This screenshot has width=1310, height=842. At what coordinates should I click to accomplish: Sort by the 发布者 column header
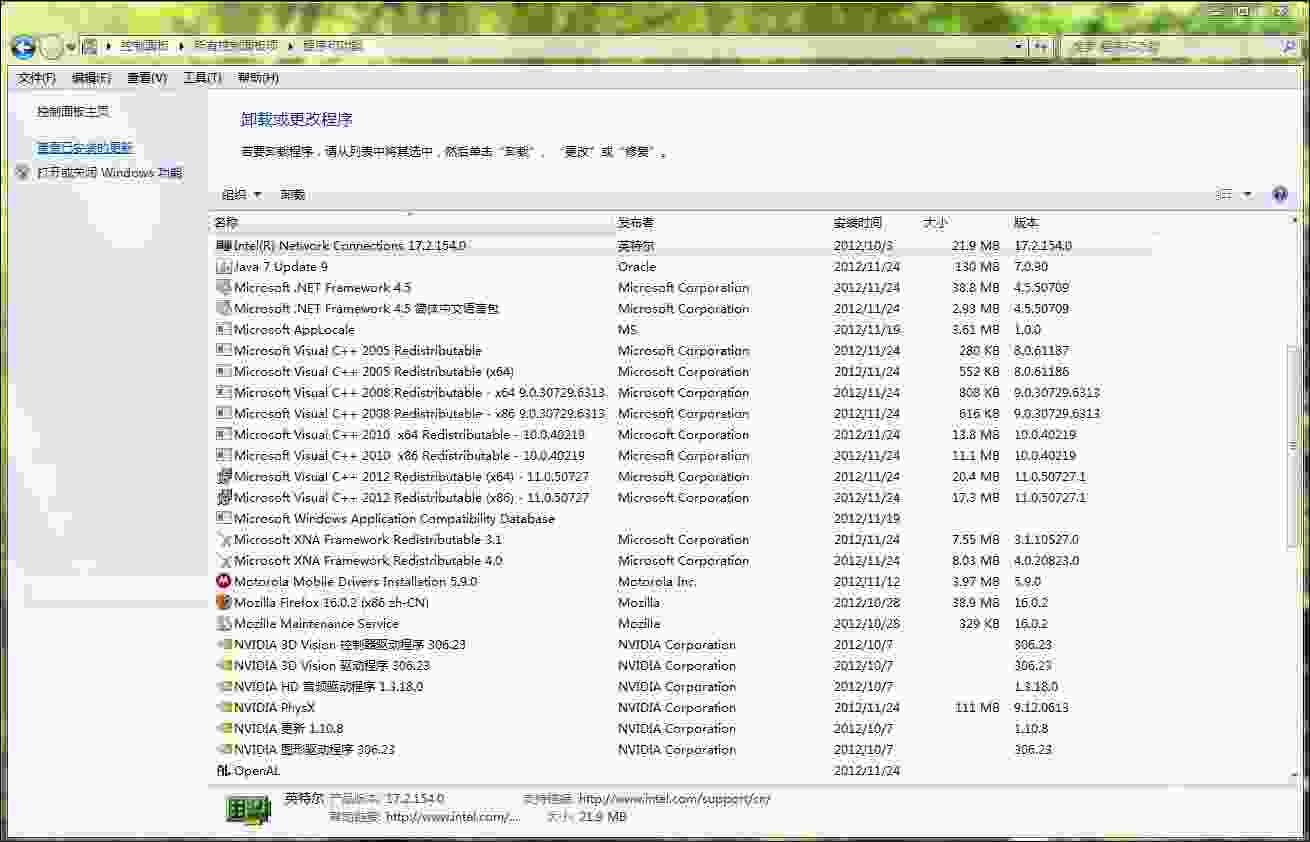pos(720,223)
